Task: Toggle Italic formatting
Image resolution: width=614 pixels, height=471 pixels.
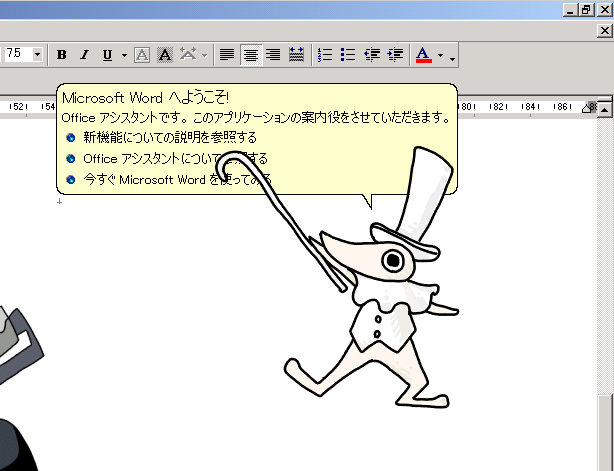Action: tap(84, 55)
